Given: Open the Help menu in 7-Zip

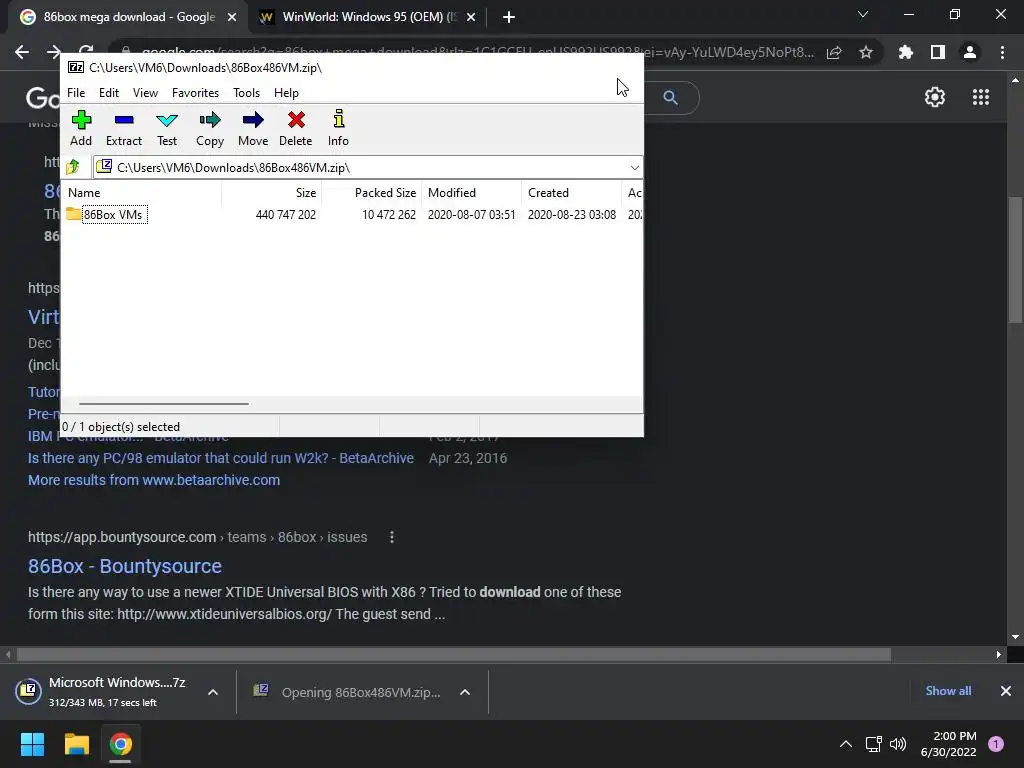Looking at the screenshot, I should tap(286, 93).
